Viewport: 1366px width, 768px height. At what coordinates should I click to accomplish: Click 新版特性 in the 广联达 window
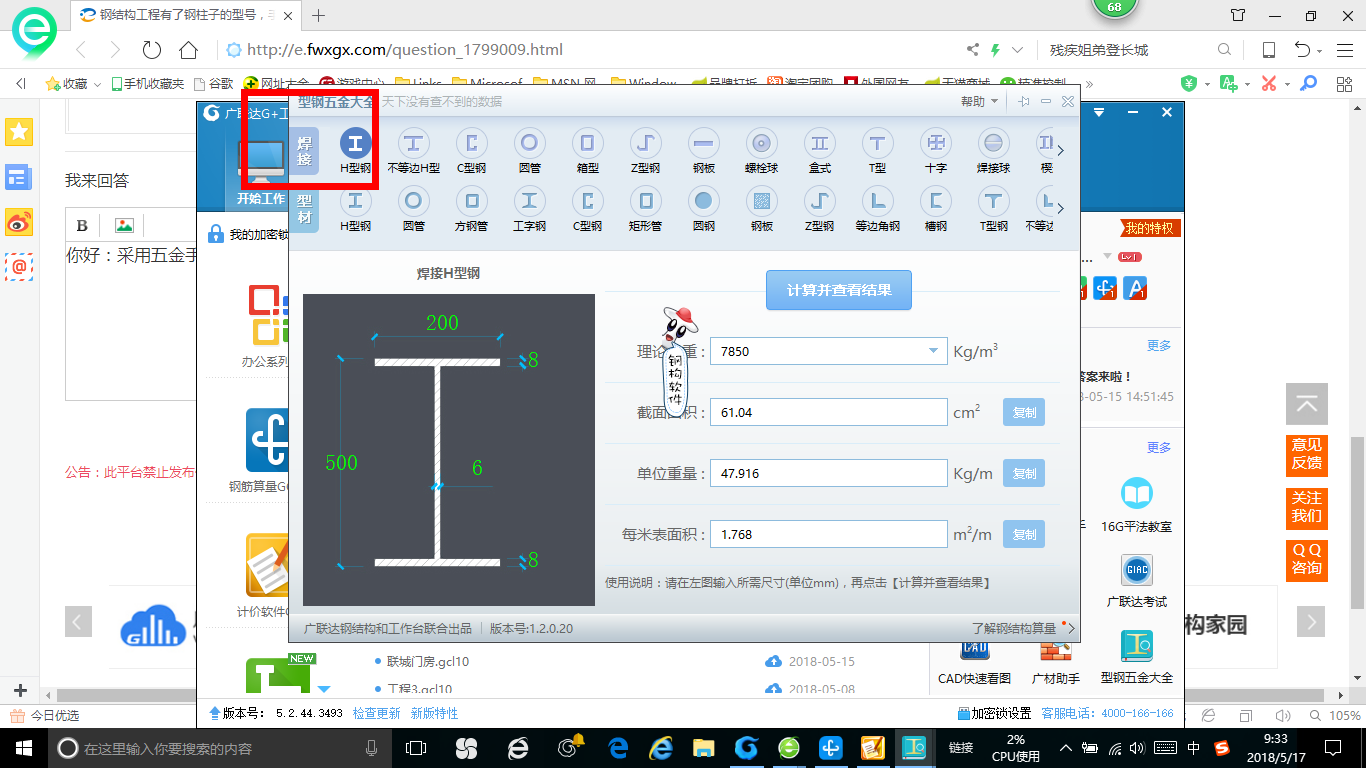tap(434, 713)
